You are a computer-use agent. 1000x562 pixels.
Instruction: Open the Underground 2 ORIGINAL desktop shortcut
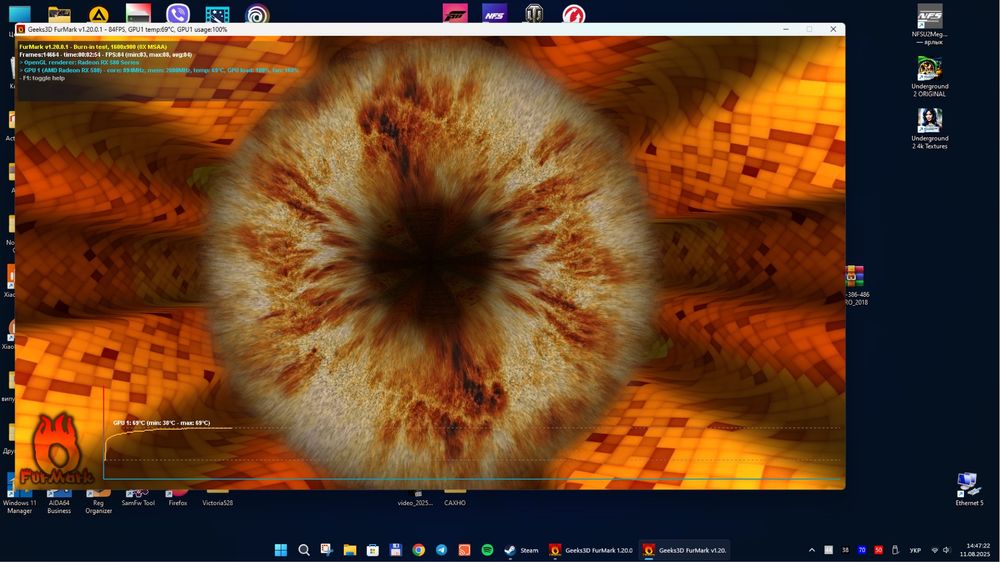click(x=929, y=77)
